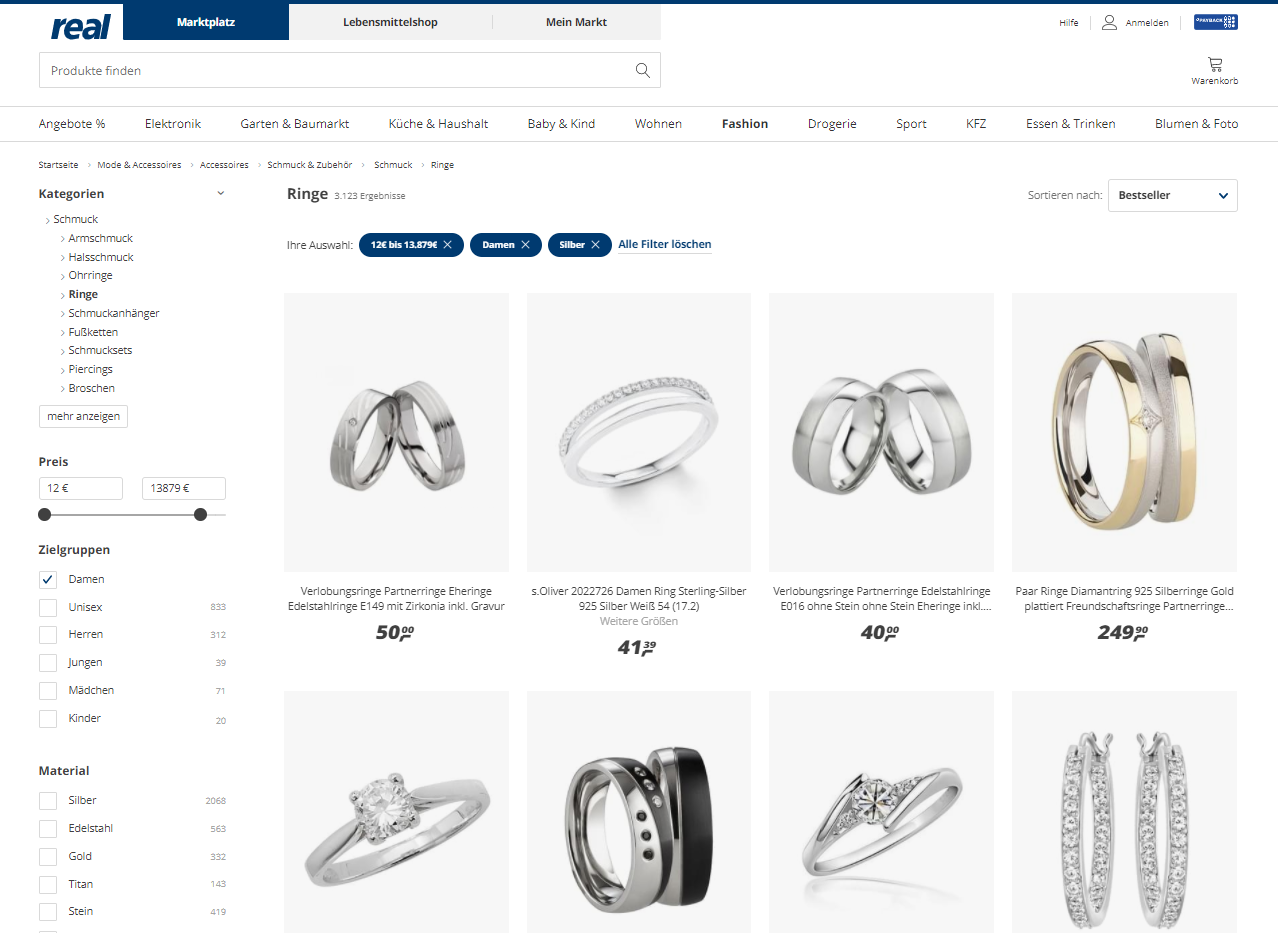
Task: Check the Gold material checkbox
Action: click(x=48, y=856)
